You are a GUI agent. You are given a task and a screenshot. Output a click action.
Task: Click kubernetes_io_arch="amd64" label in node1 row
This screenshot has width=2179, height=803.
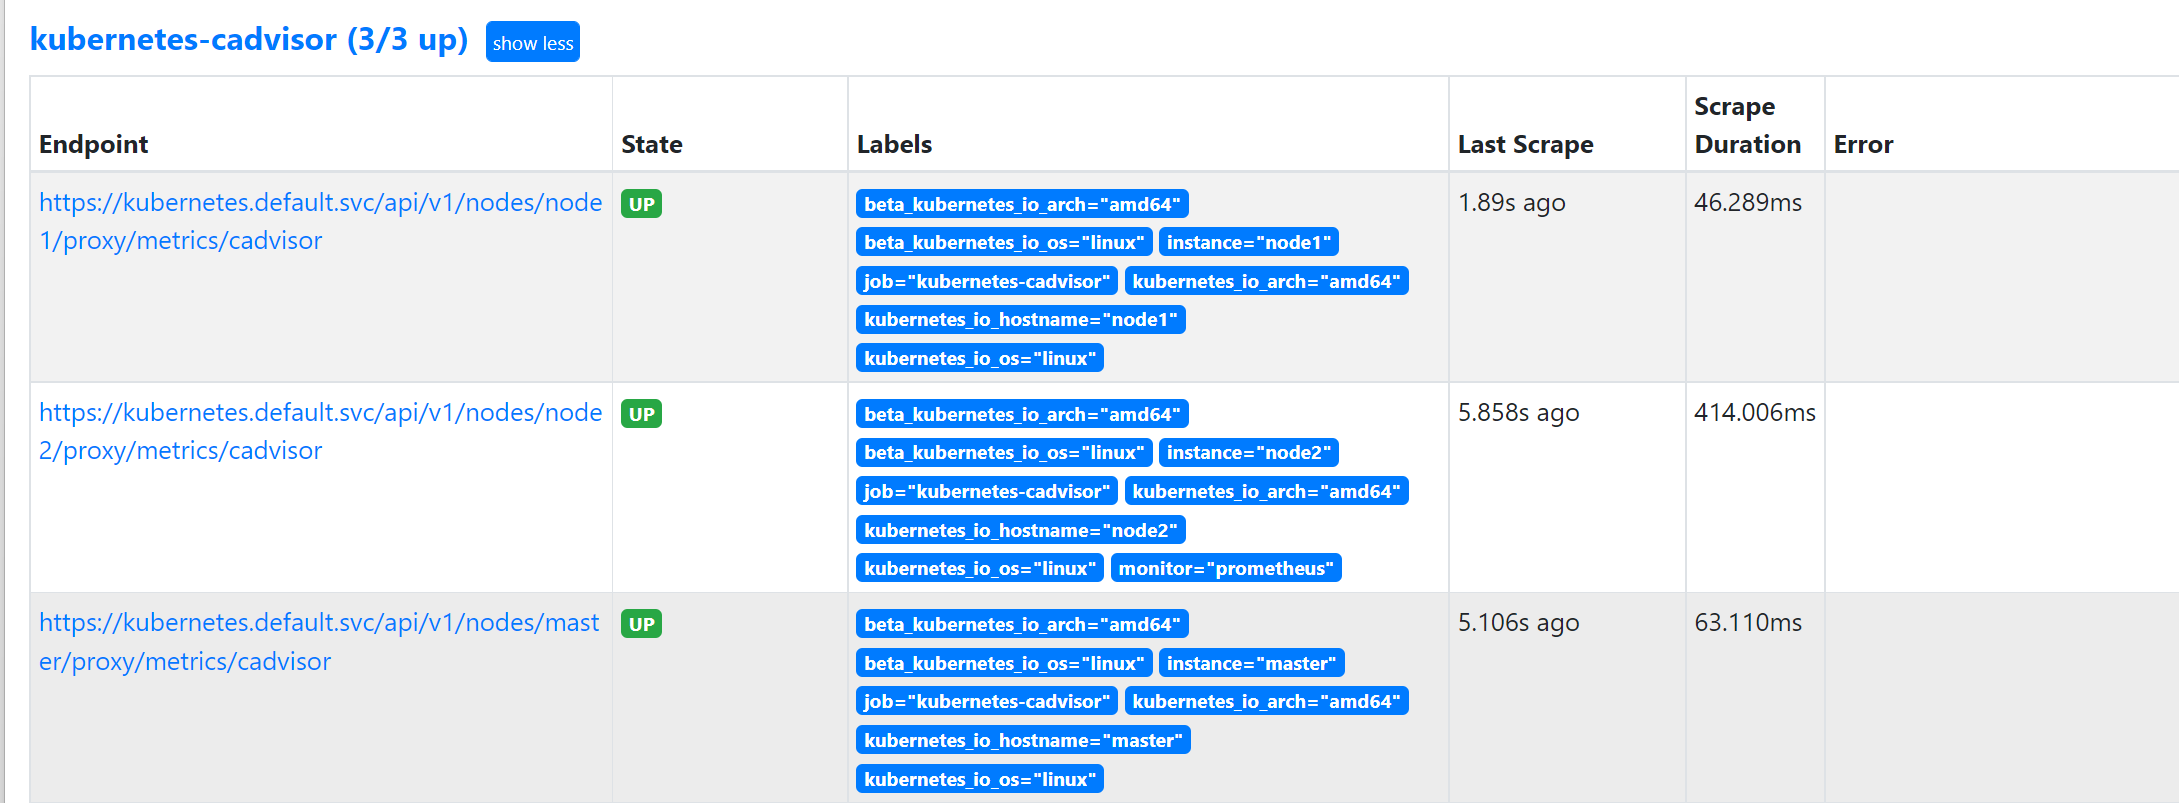(x=1266, y=281)
